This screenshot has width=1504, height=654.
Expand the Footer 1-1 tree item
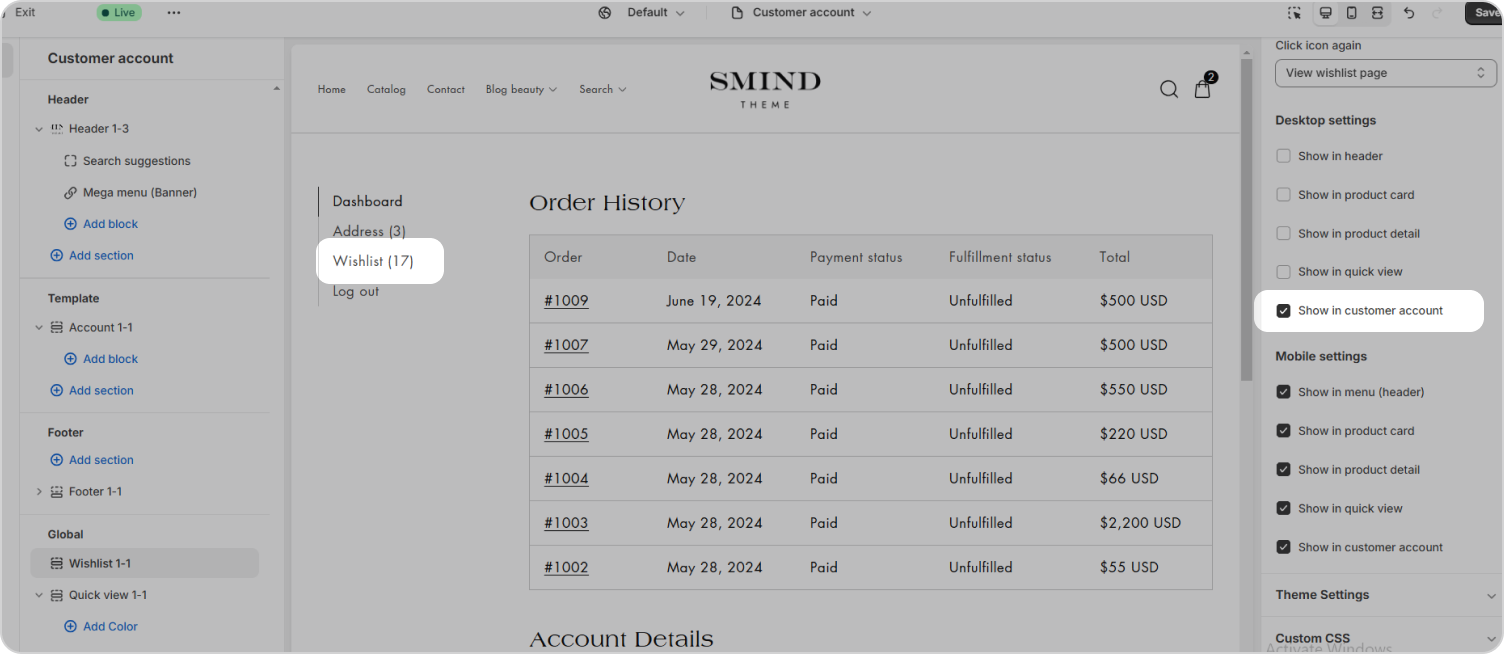tap(39, 492)
